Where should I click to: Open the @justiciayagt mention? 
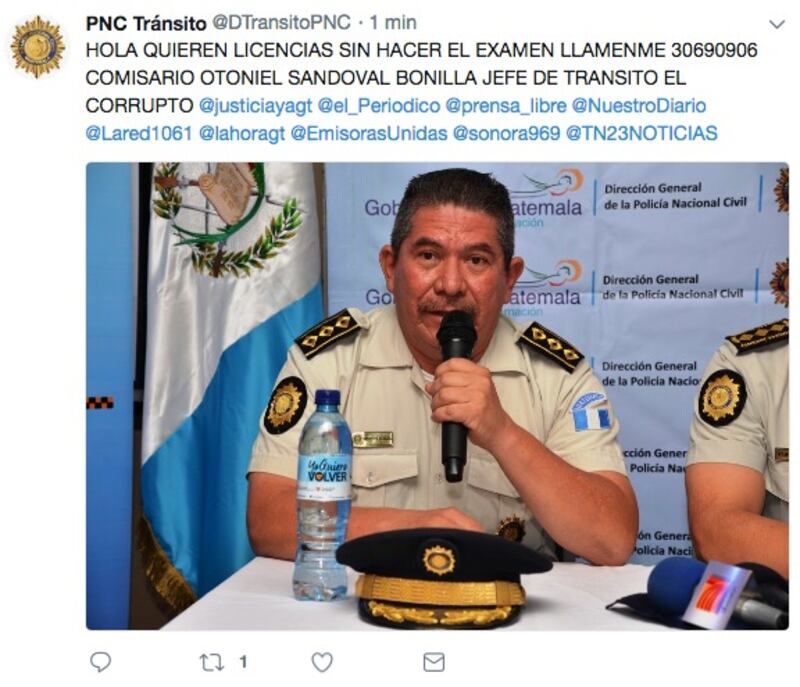255,106
